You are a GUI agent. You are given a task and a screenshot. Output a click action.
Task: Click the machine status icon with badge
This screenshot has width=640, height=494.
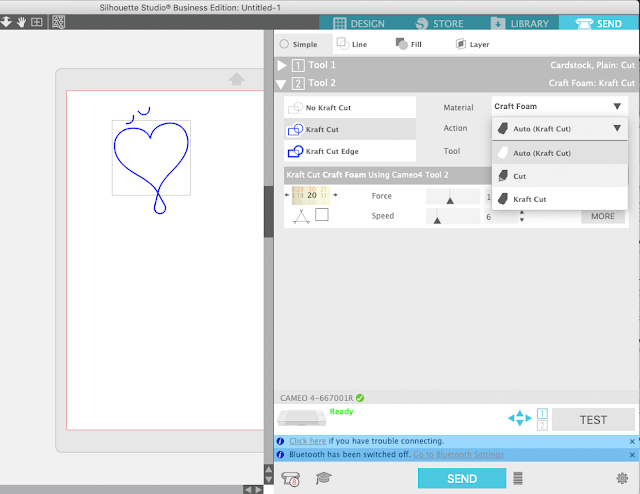(291, 478)
